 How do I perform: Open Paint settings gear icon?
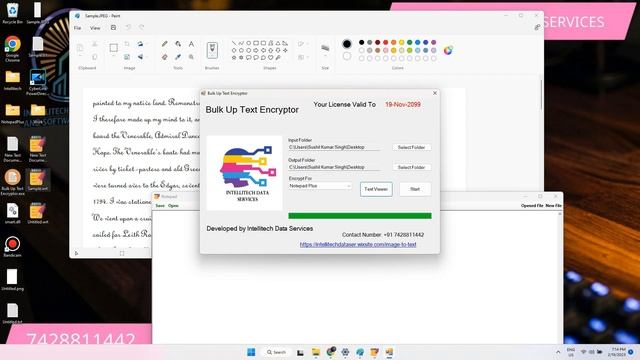point(537,27)
